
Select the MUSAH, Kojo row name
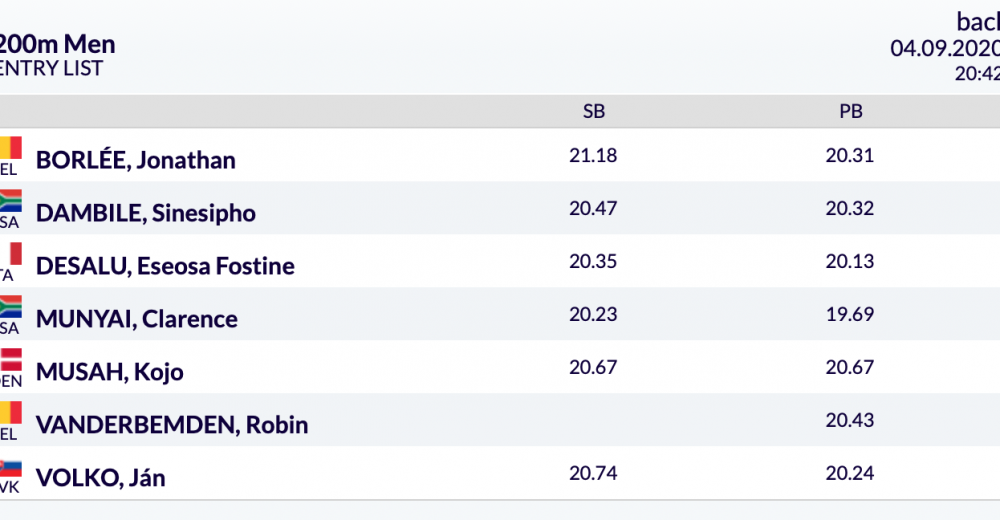[110, 372]
